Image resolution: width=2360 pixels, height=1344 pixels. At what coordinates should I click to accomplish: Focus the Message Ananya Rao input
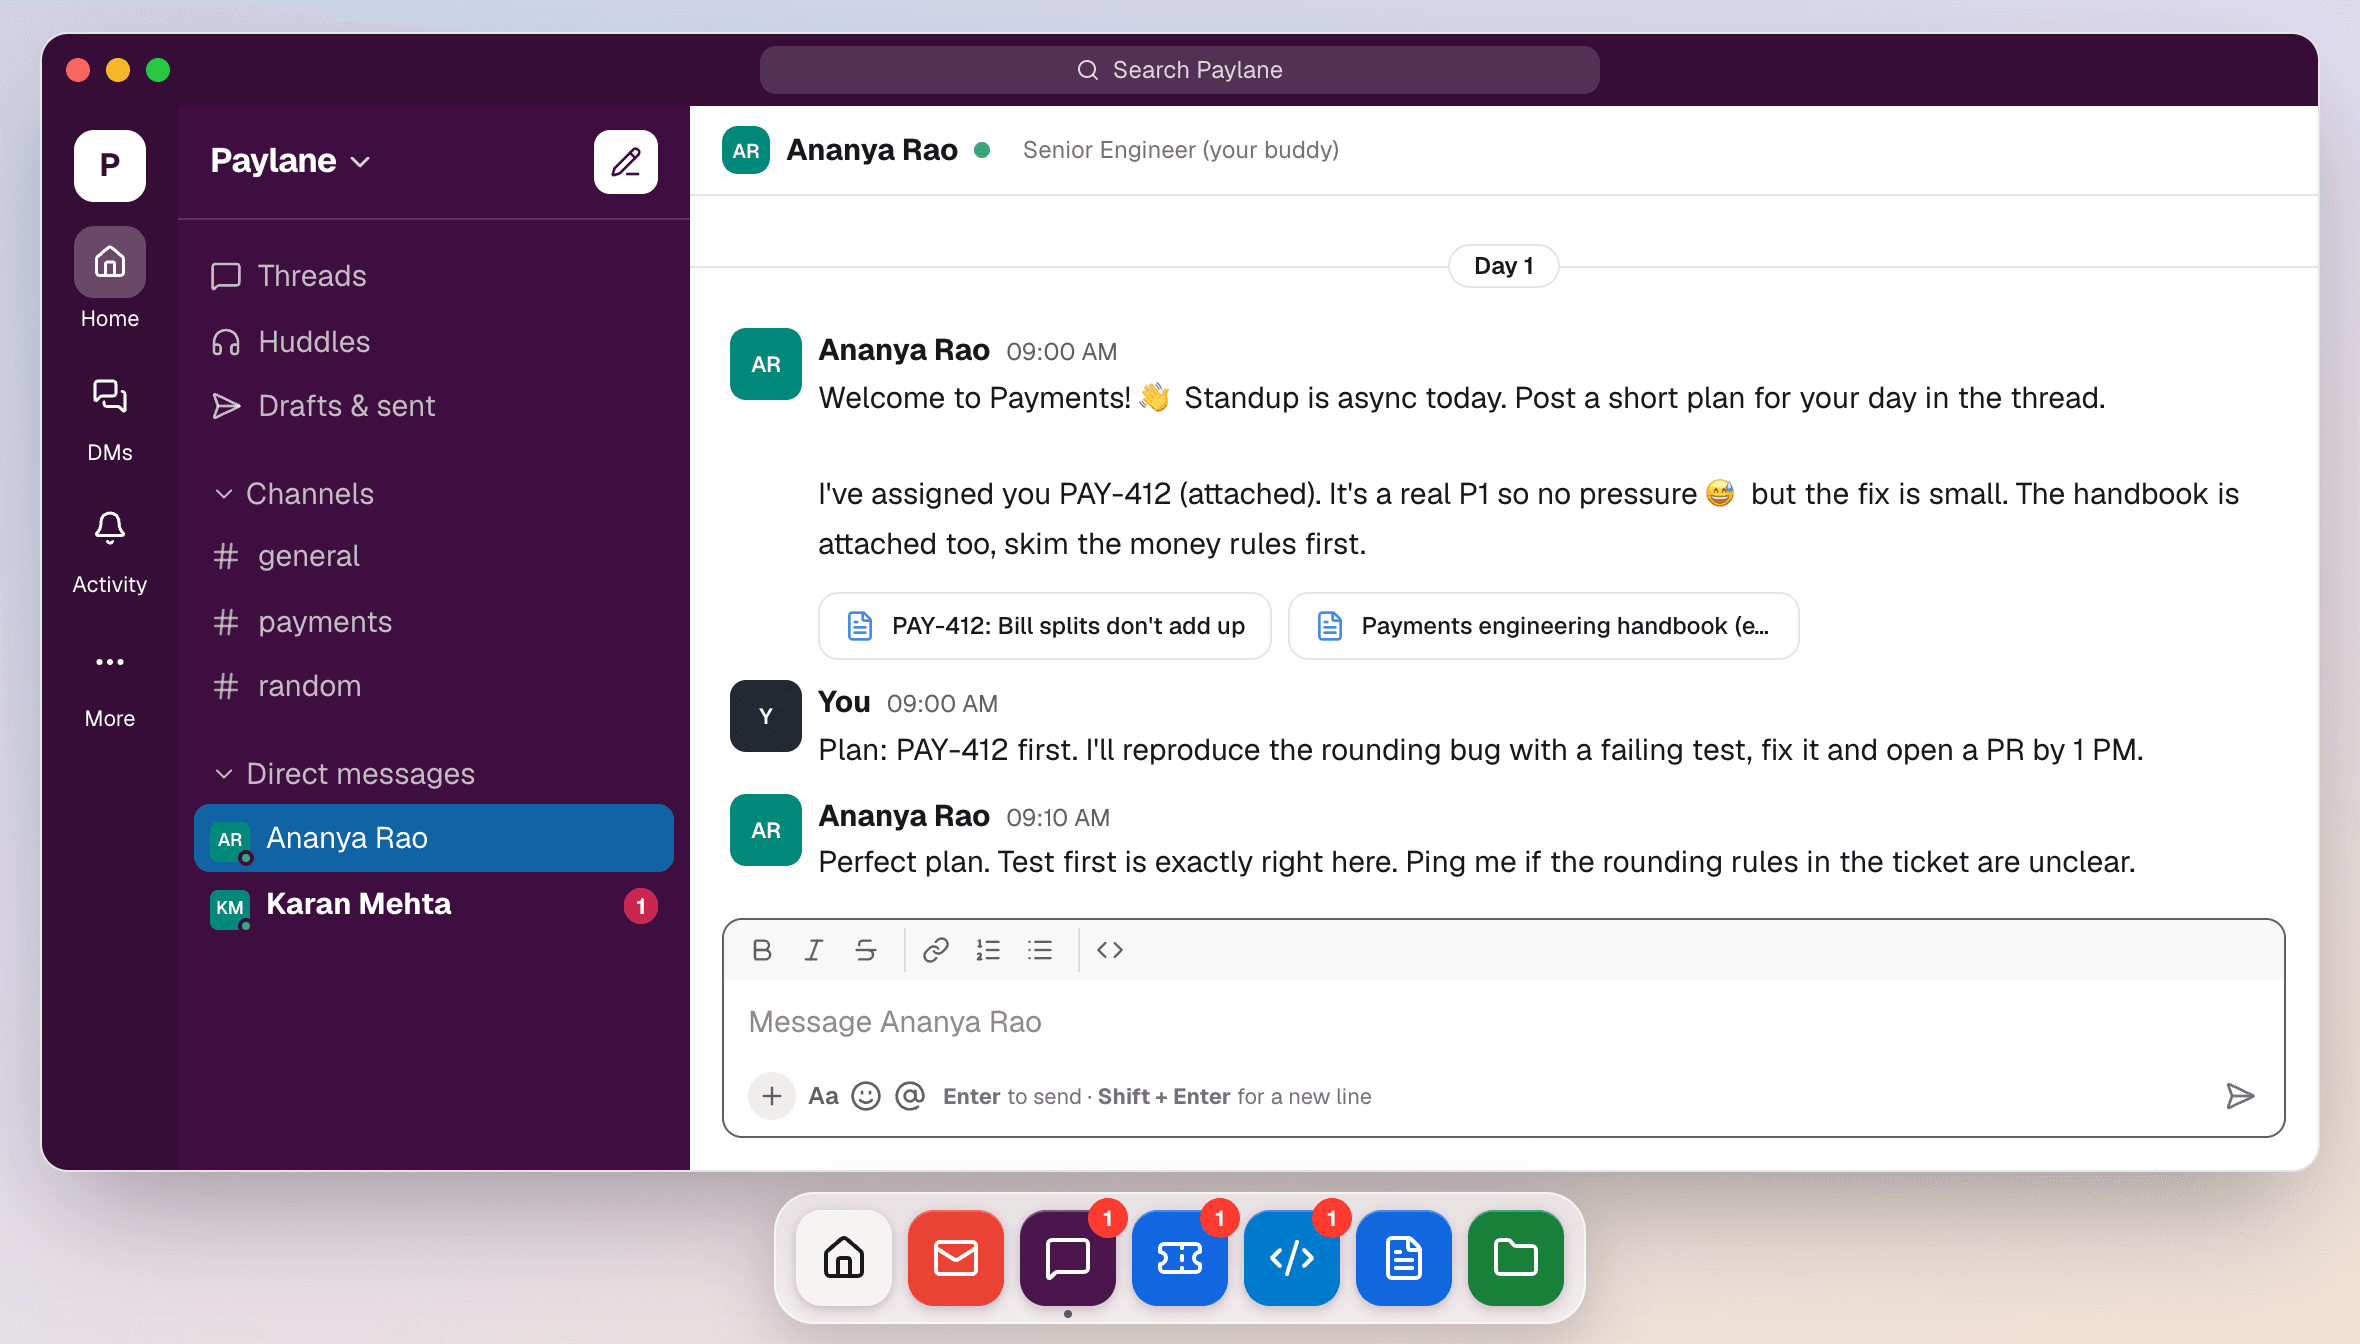[1504, 1022]
